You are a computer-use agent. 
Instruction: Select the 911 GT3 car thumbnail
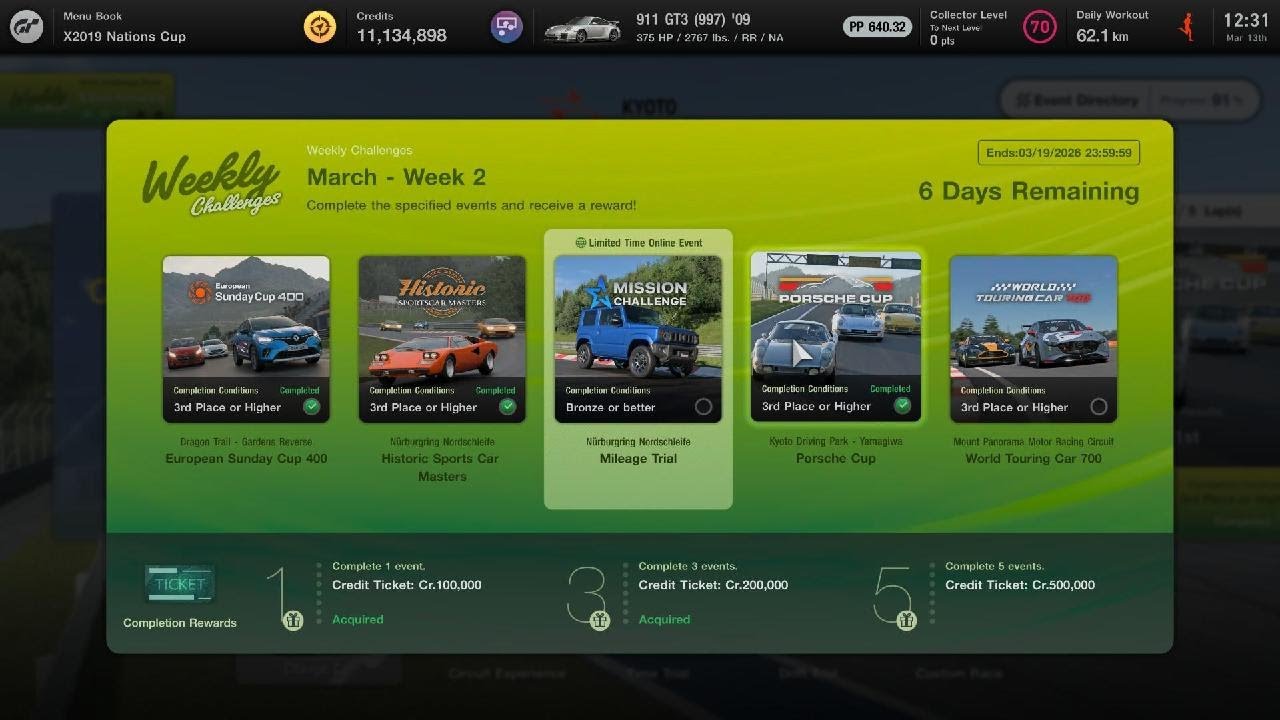coord(582,29)
